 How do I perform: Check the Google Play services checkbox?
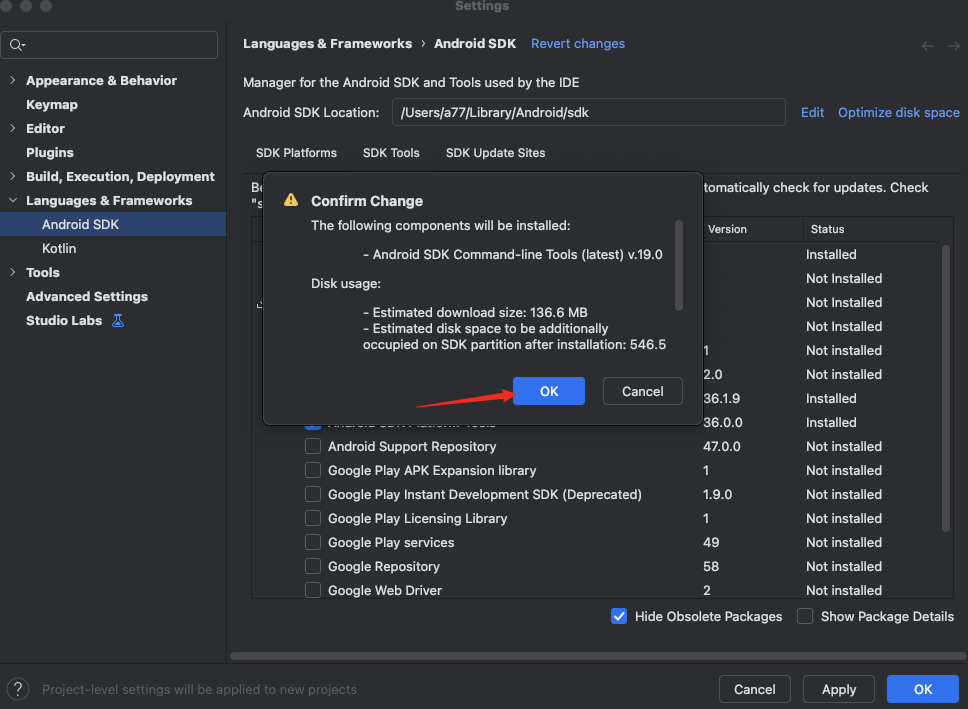click(313, 542)
